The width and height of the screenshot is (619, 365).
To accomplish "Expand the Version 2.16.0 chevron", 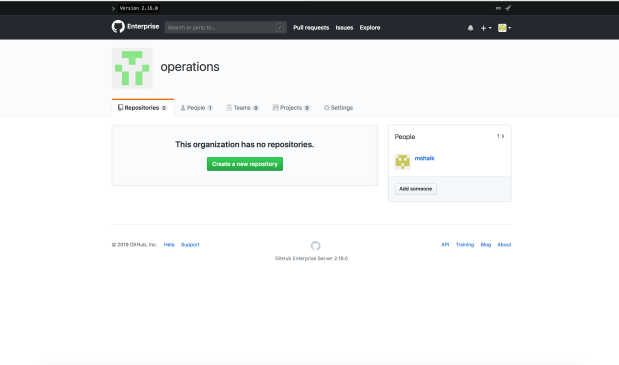I will point(113,8).
